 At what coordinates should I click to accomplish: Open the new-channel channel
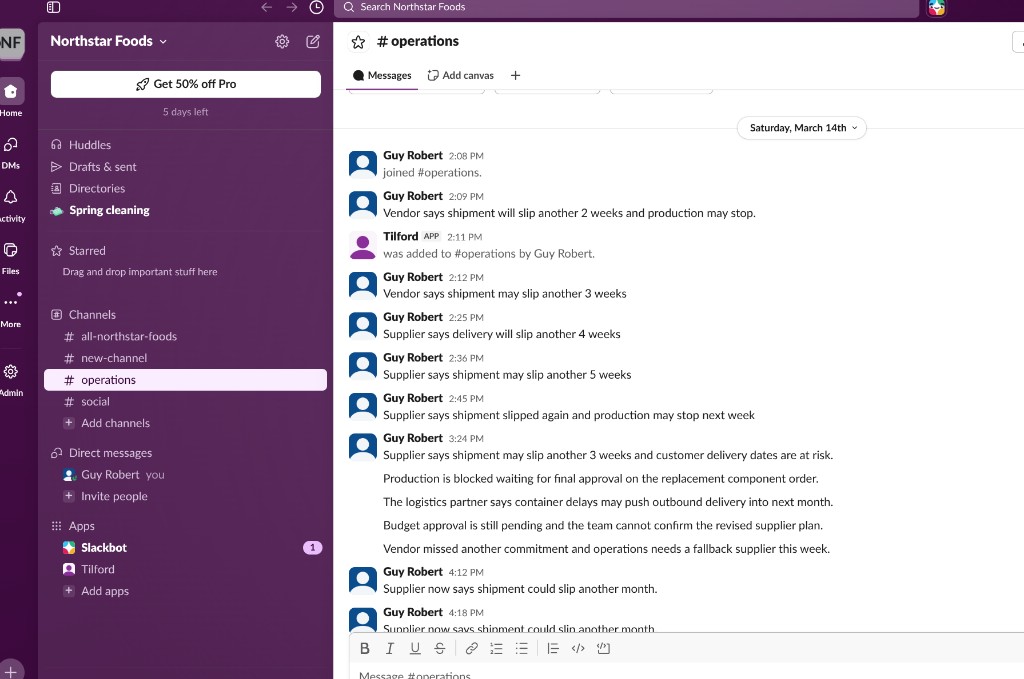[x=185, y=358]
